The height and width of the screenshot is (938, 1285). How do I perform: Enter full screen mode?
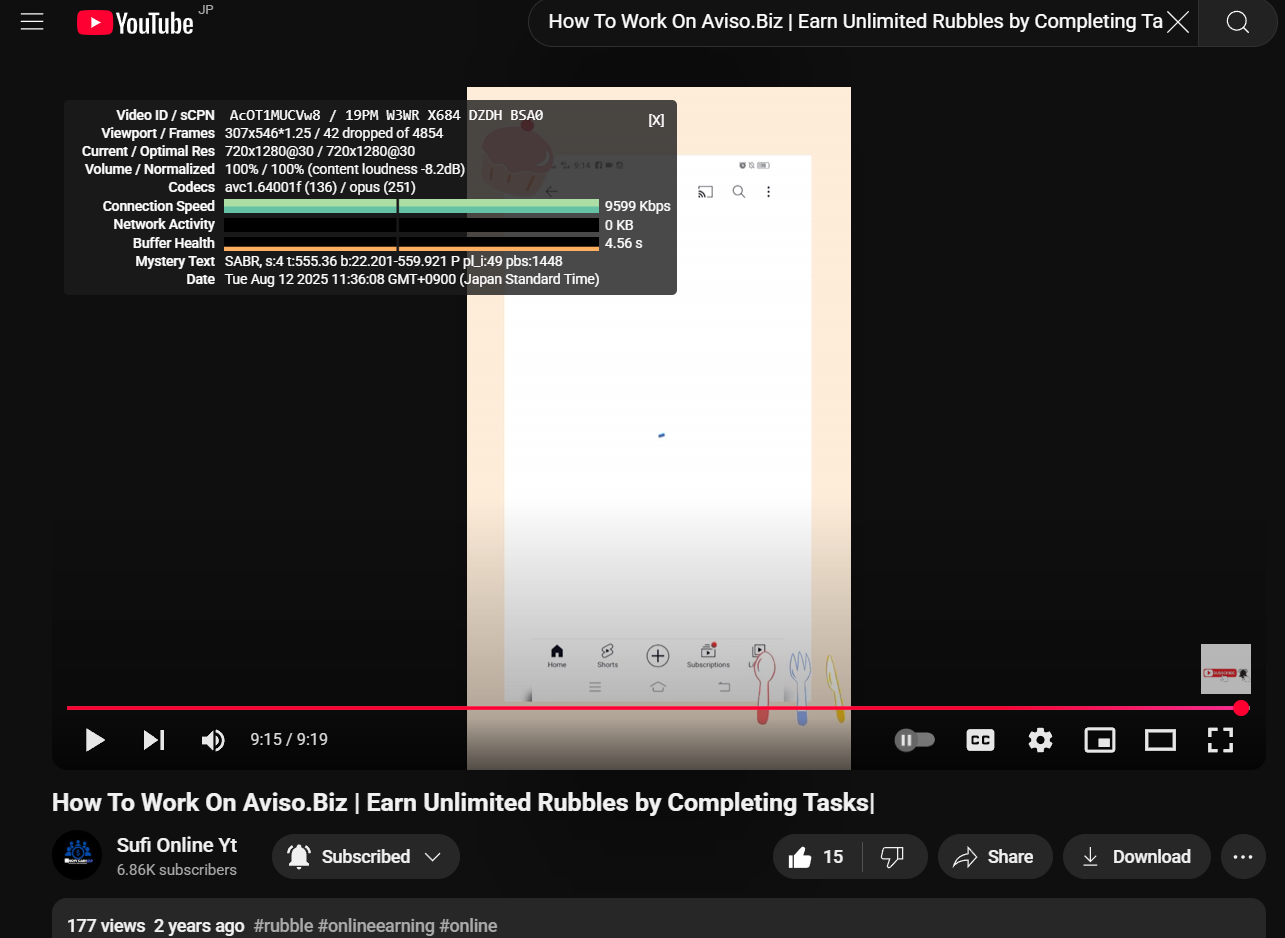[1220, 740]
